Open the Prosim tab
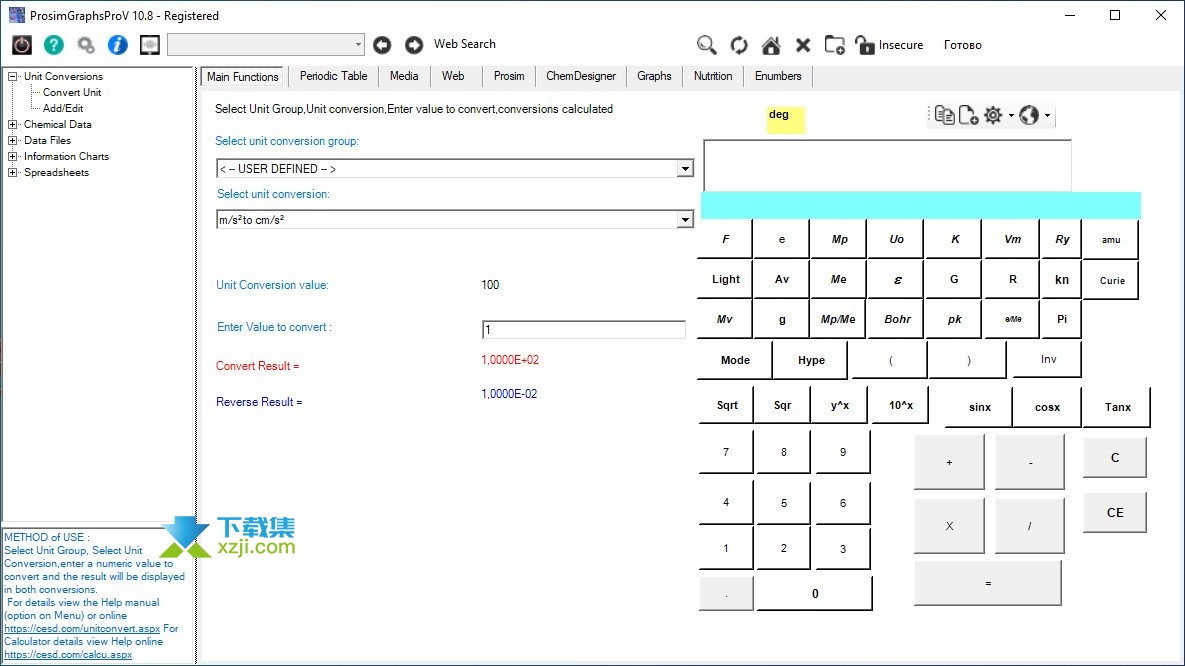 (509, 76)
